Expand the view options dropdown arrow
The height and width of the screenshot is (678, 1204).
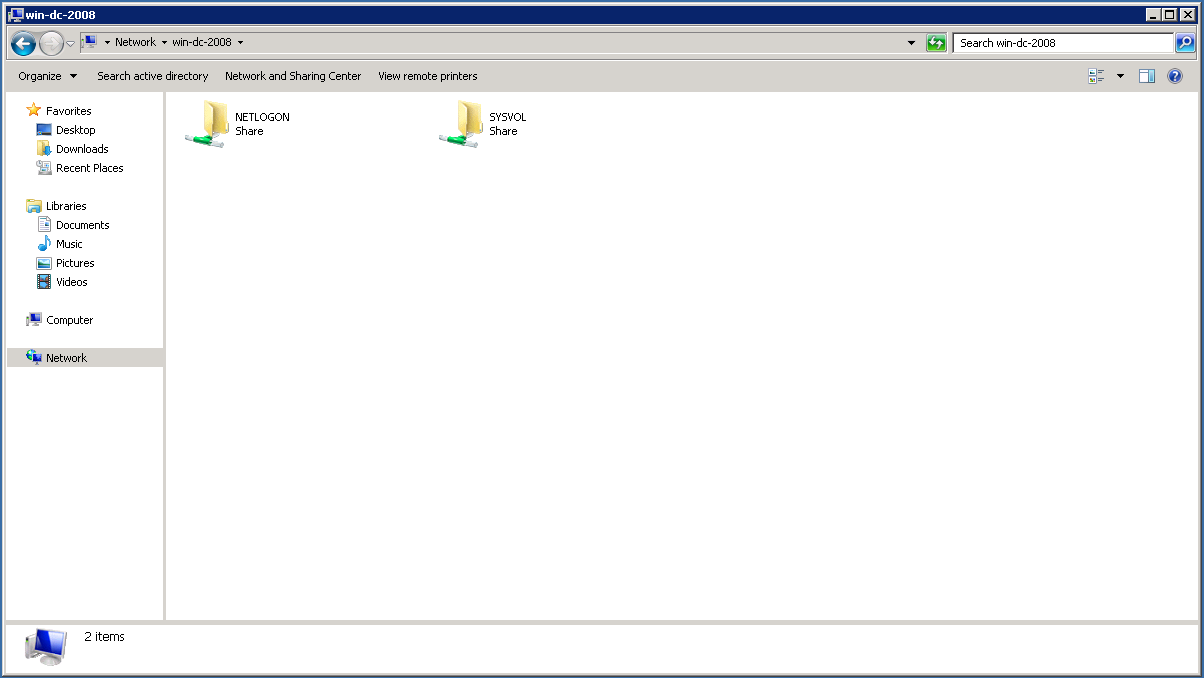1120,76
